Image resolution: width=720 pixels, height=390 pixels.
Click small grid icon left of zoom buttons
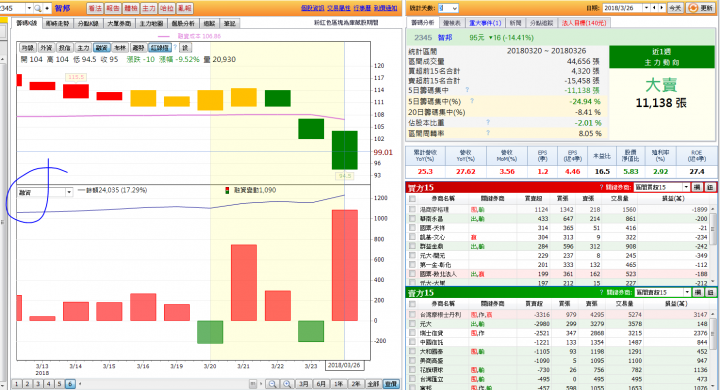tap(253, 384)
